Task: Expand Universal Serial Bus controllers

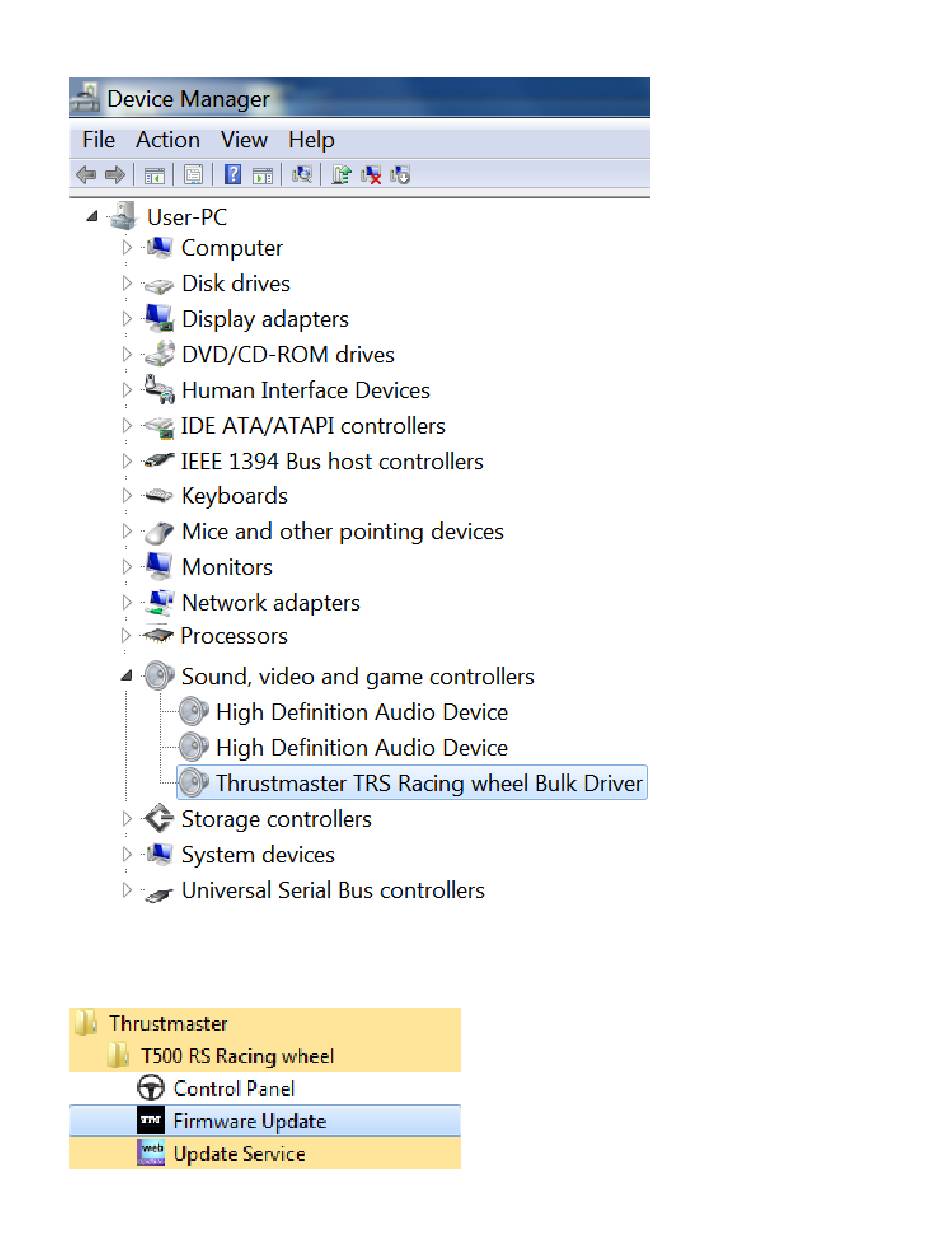Action: (127, 889)
